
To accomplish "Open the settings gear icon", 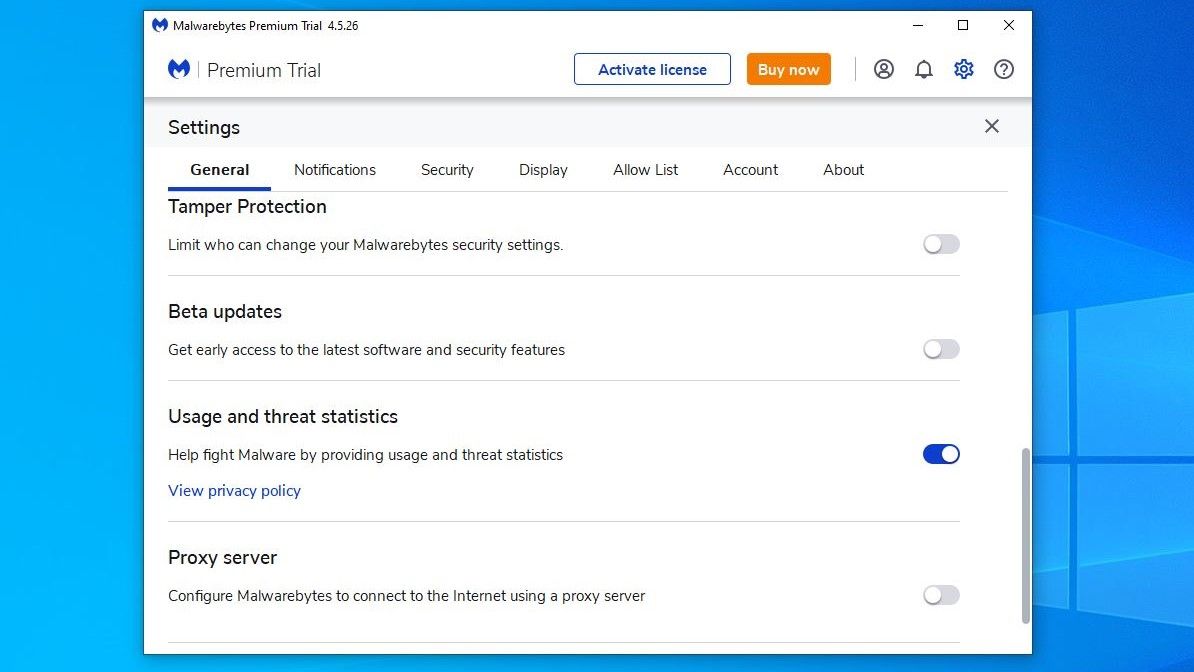I will [963, 69].
